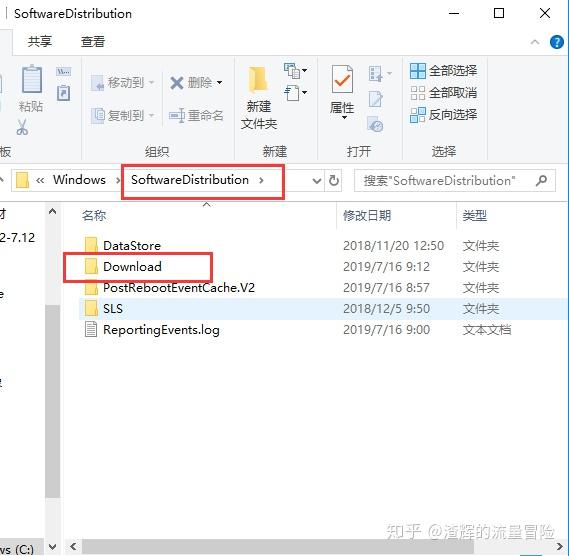Click the Cut scissors icon
Screen dimensions: 569x556
pyautogui.click(x=22, y=127)
